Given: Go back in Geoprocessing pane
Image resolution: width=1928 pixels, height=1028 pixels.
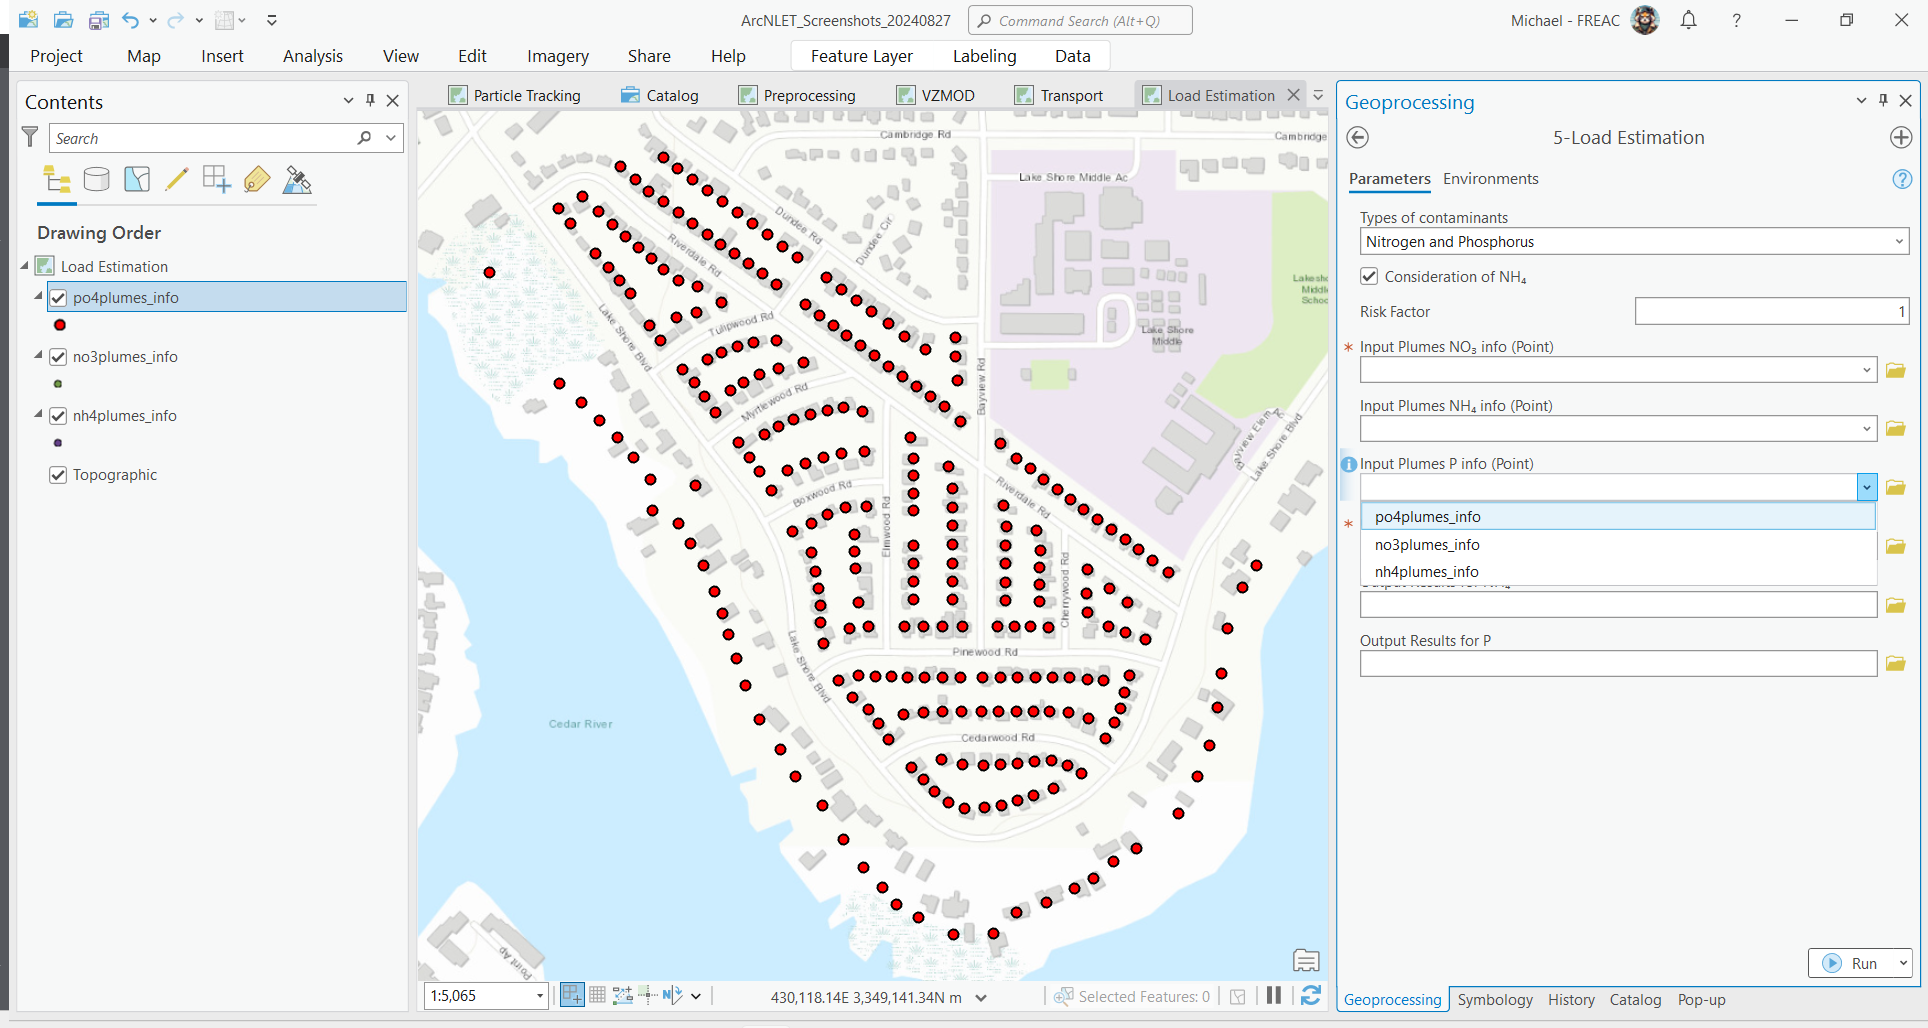Looking at the screenshot, I should pos(1358,138).
